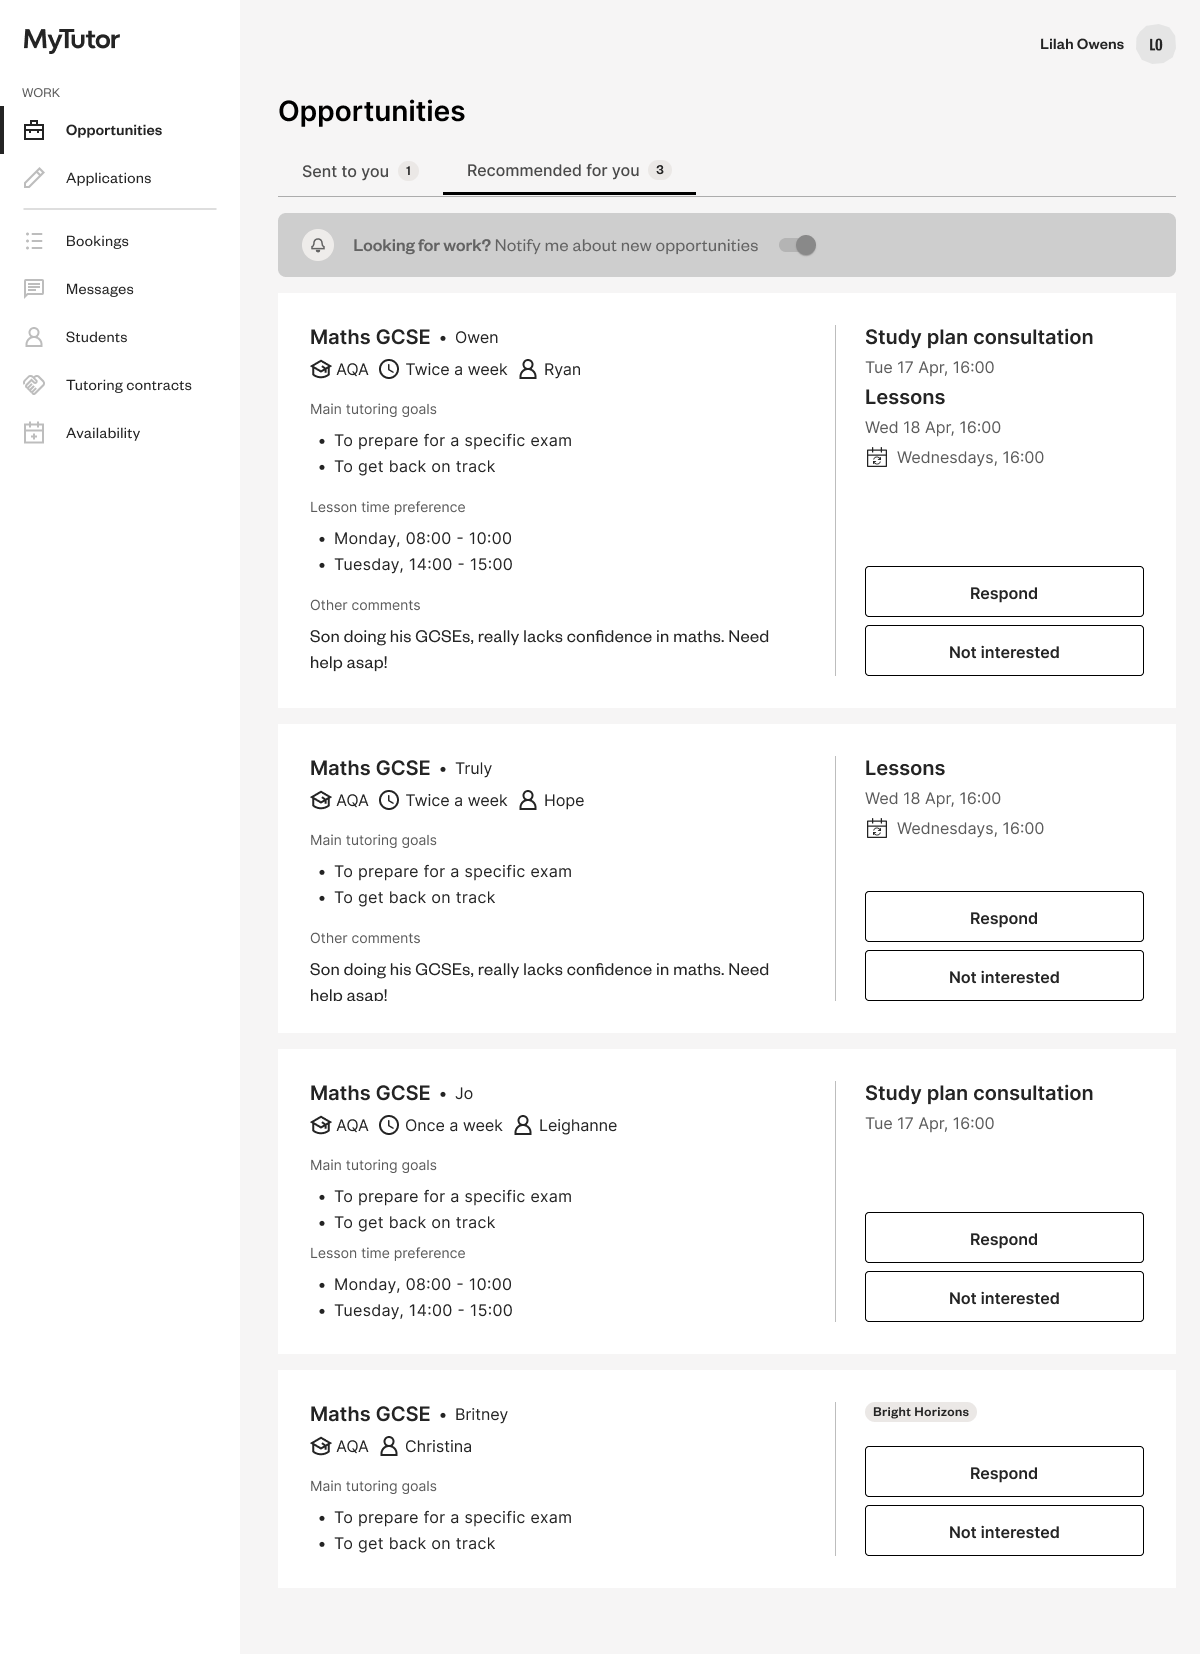Click recurring calendar icon in Owen card

(x=877, y=458)
